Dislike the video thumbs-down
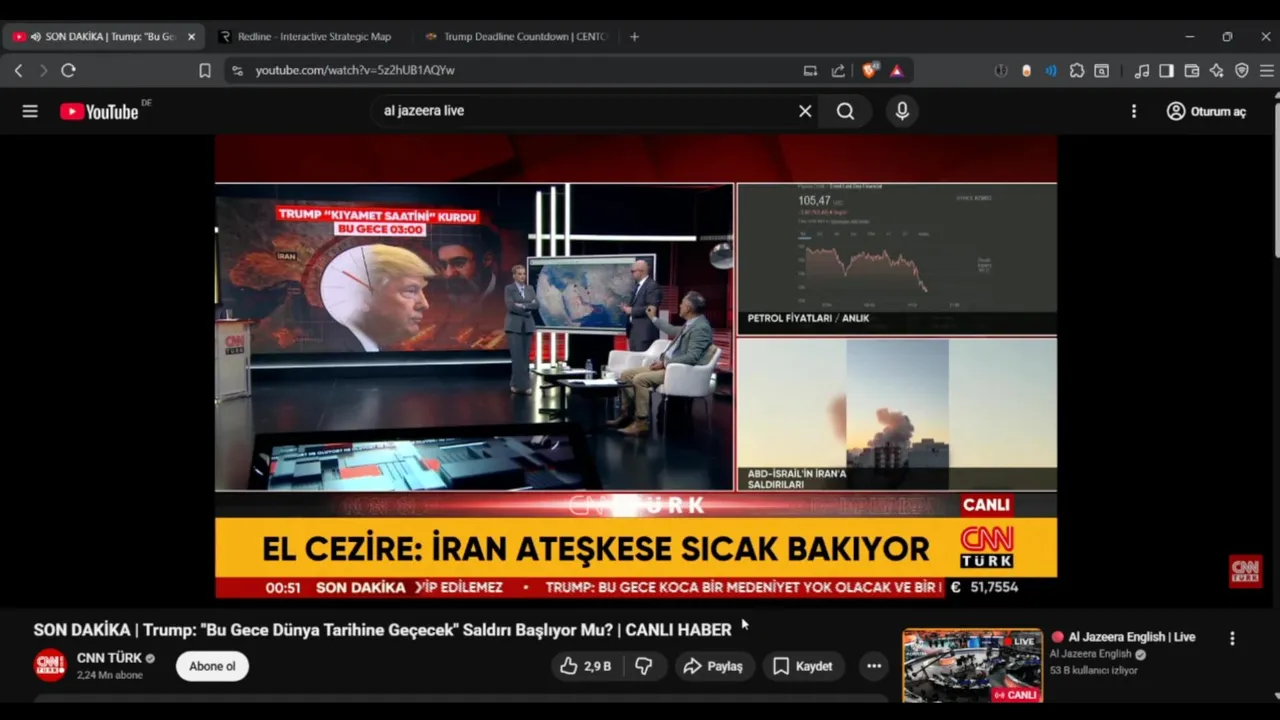Screen dimensions: 1280x720 pos(644,666)
